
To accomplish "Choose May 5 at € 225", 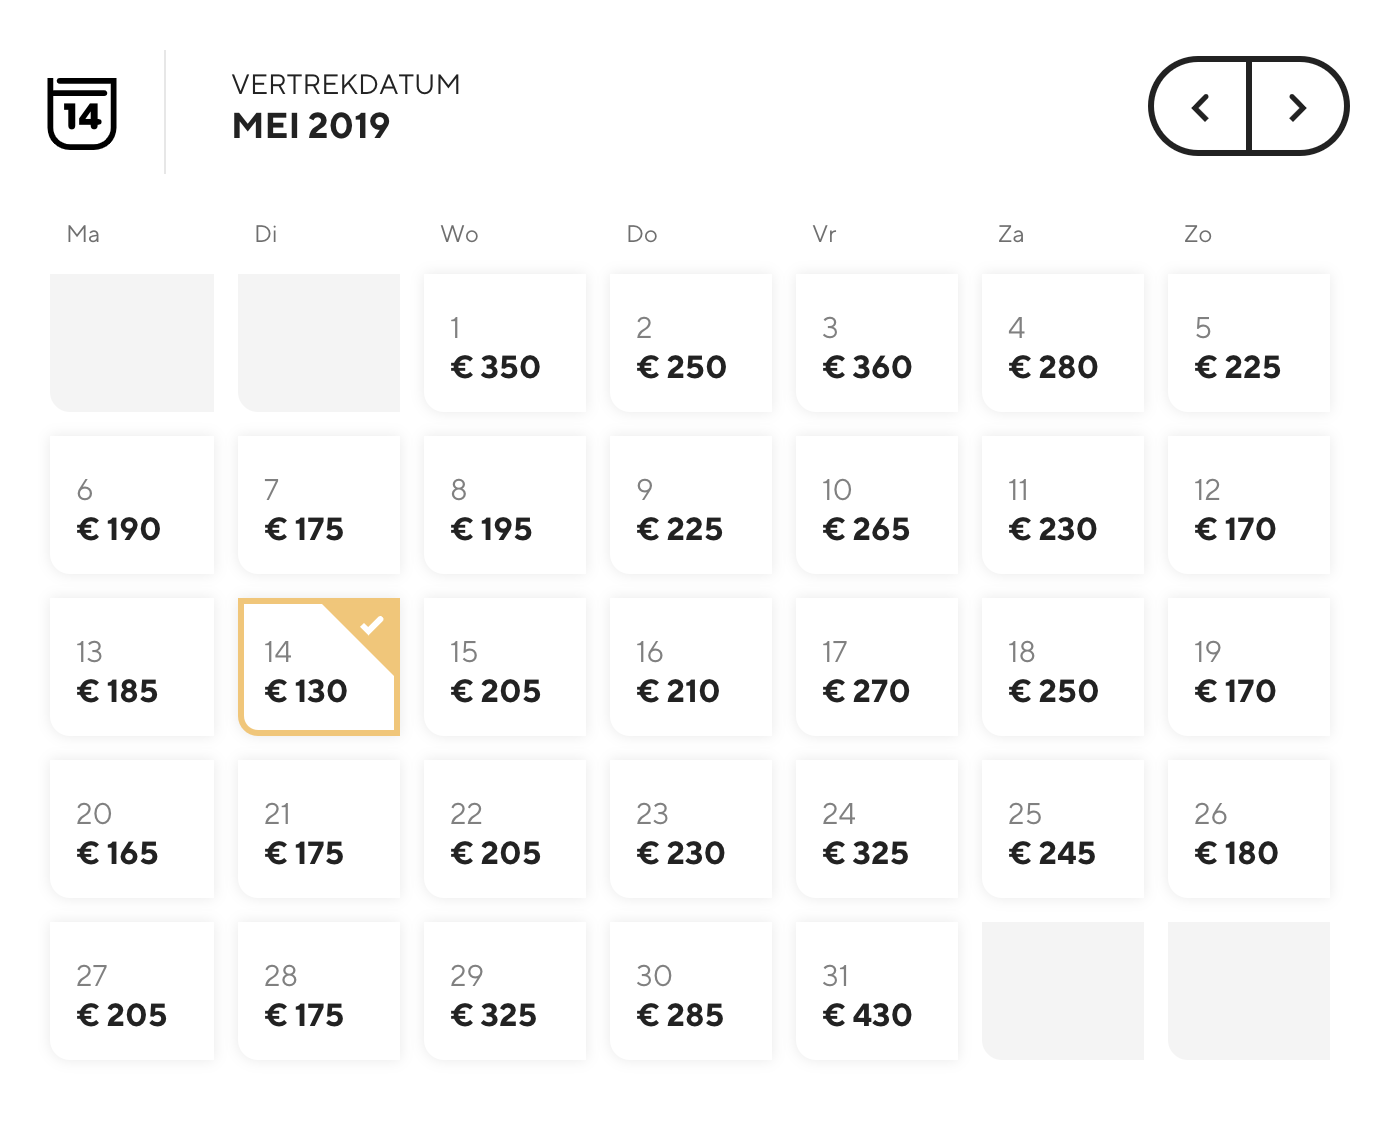I will 1249,343.
